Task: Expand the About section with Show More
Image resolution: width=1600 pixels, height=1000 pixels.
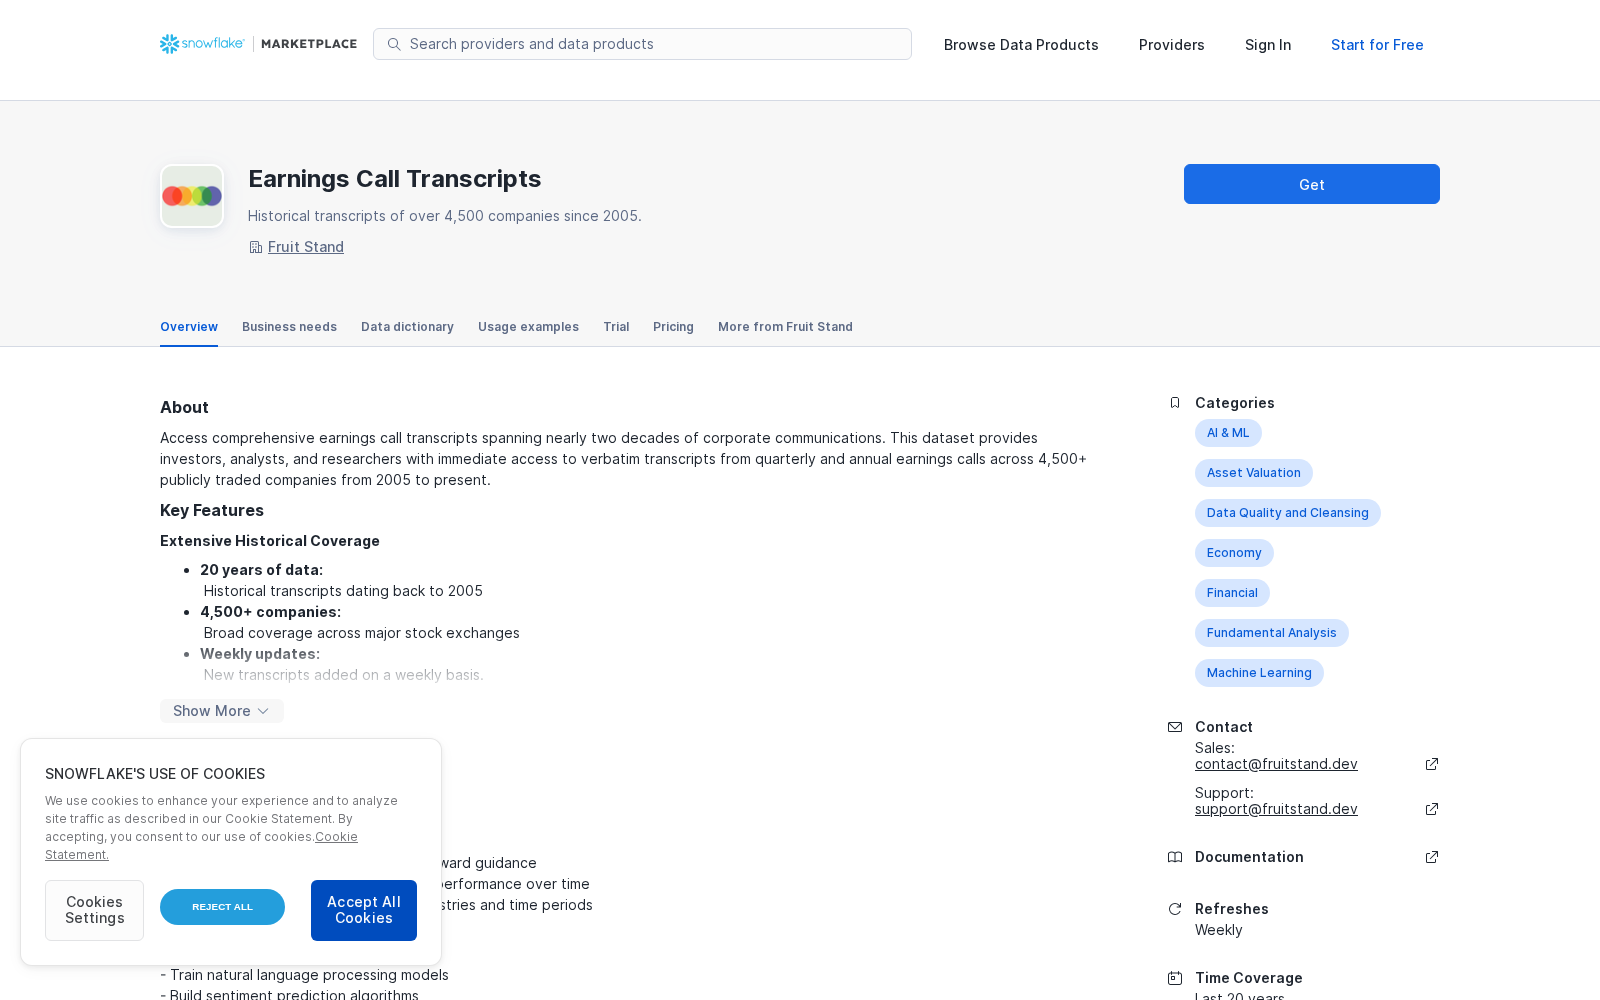Action: point(222,711)
